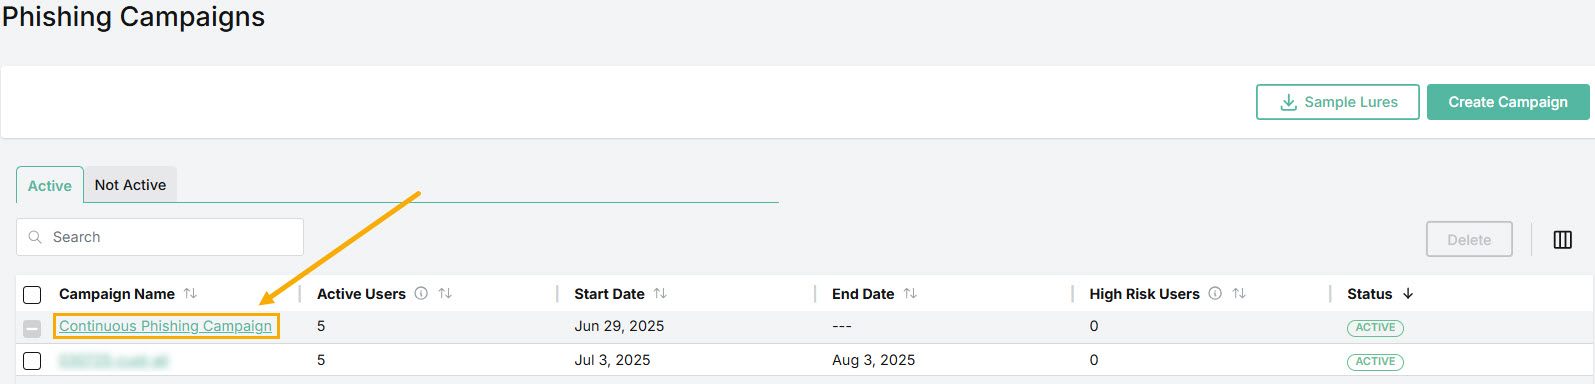Sort by Campaign Name arrows icon
Viewport: 1595px width, 384px height.
(190, 294)
